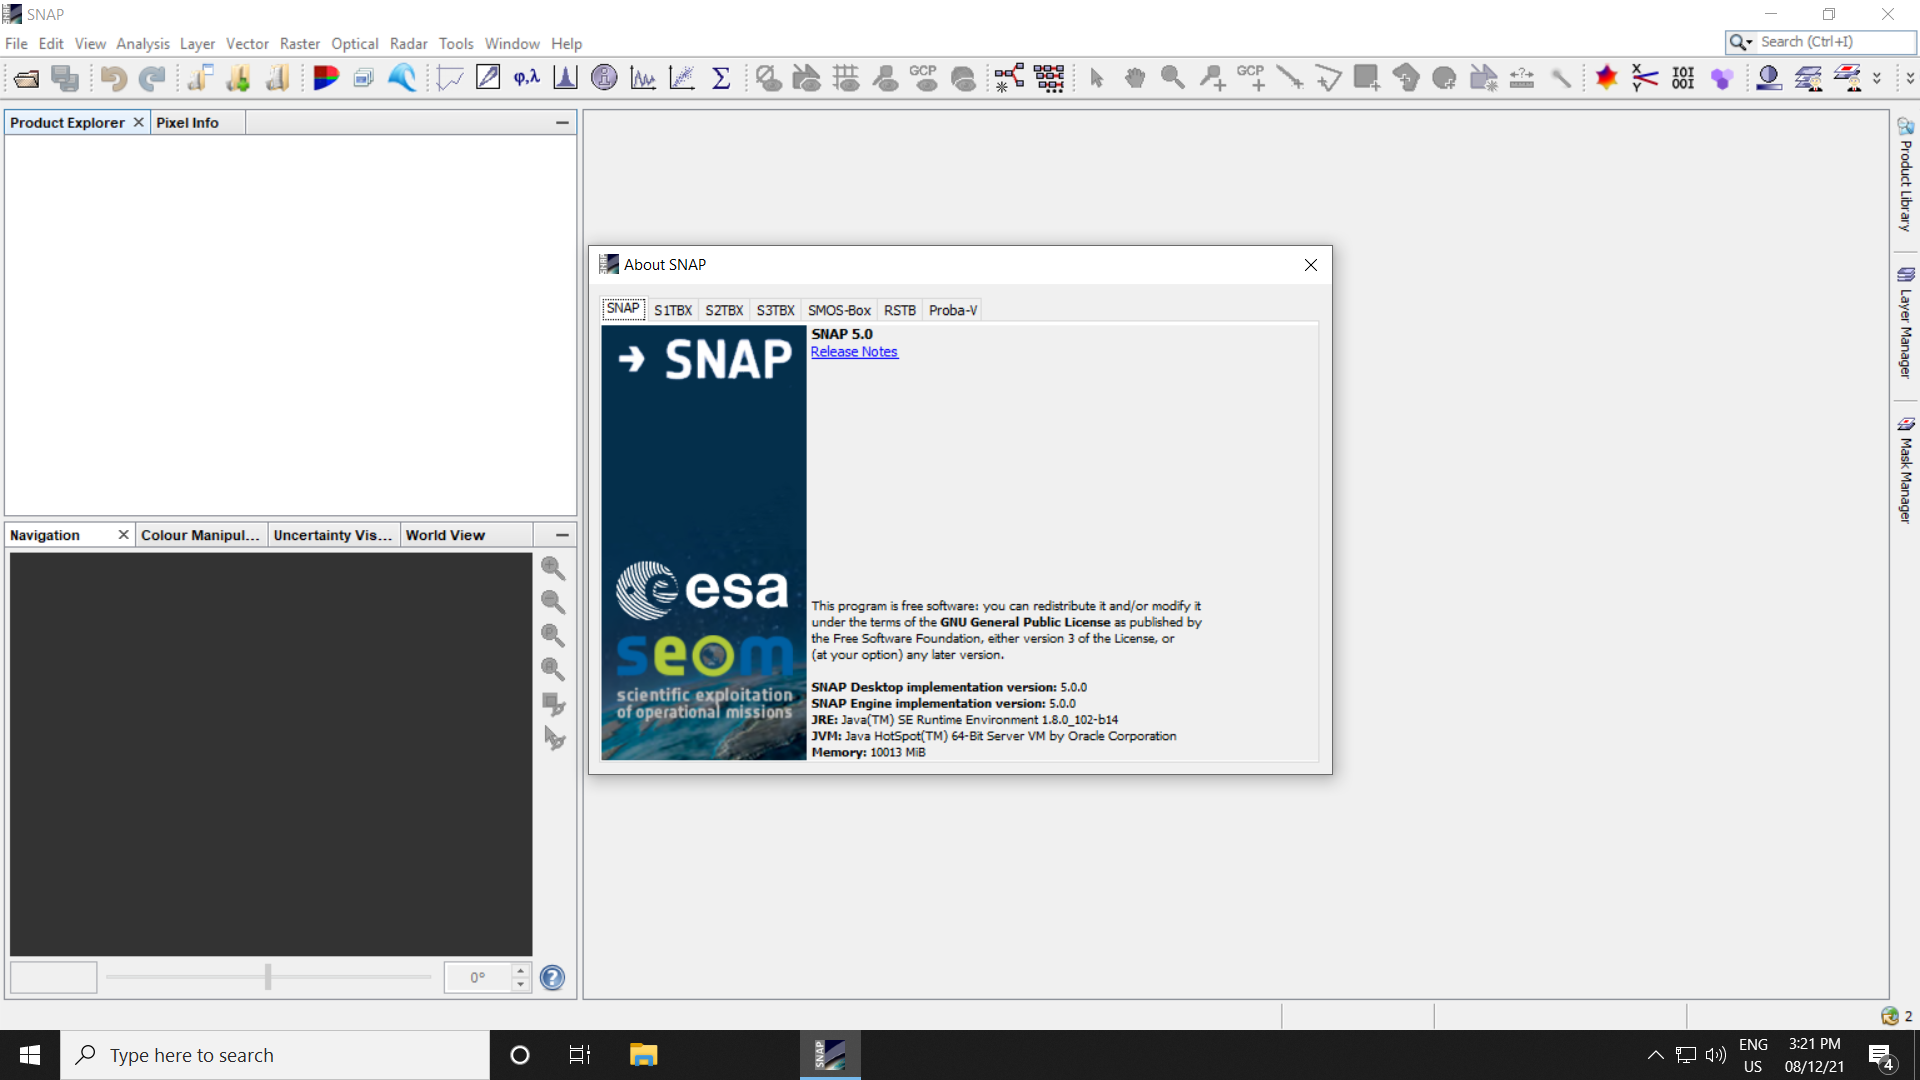Click the rotation angle field

pos(478,977)
